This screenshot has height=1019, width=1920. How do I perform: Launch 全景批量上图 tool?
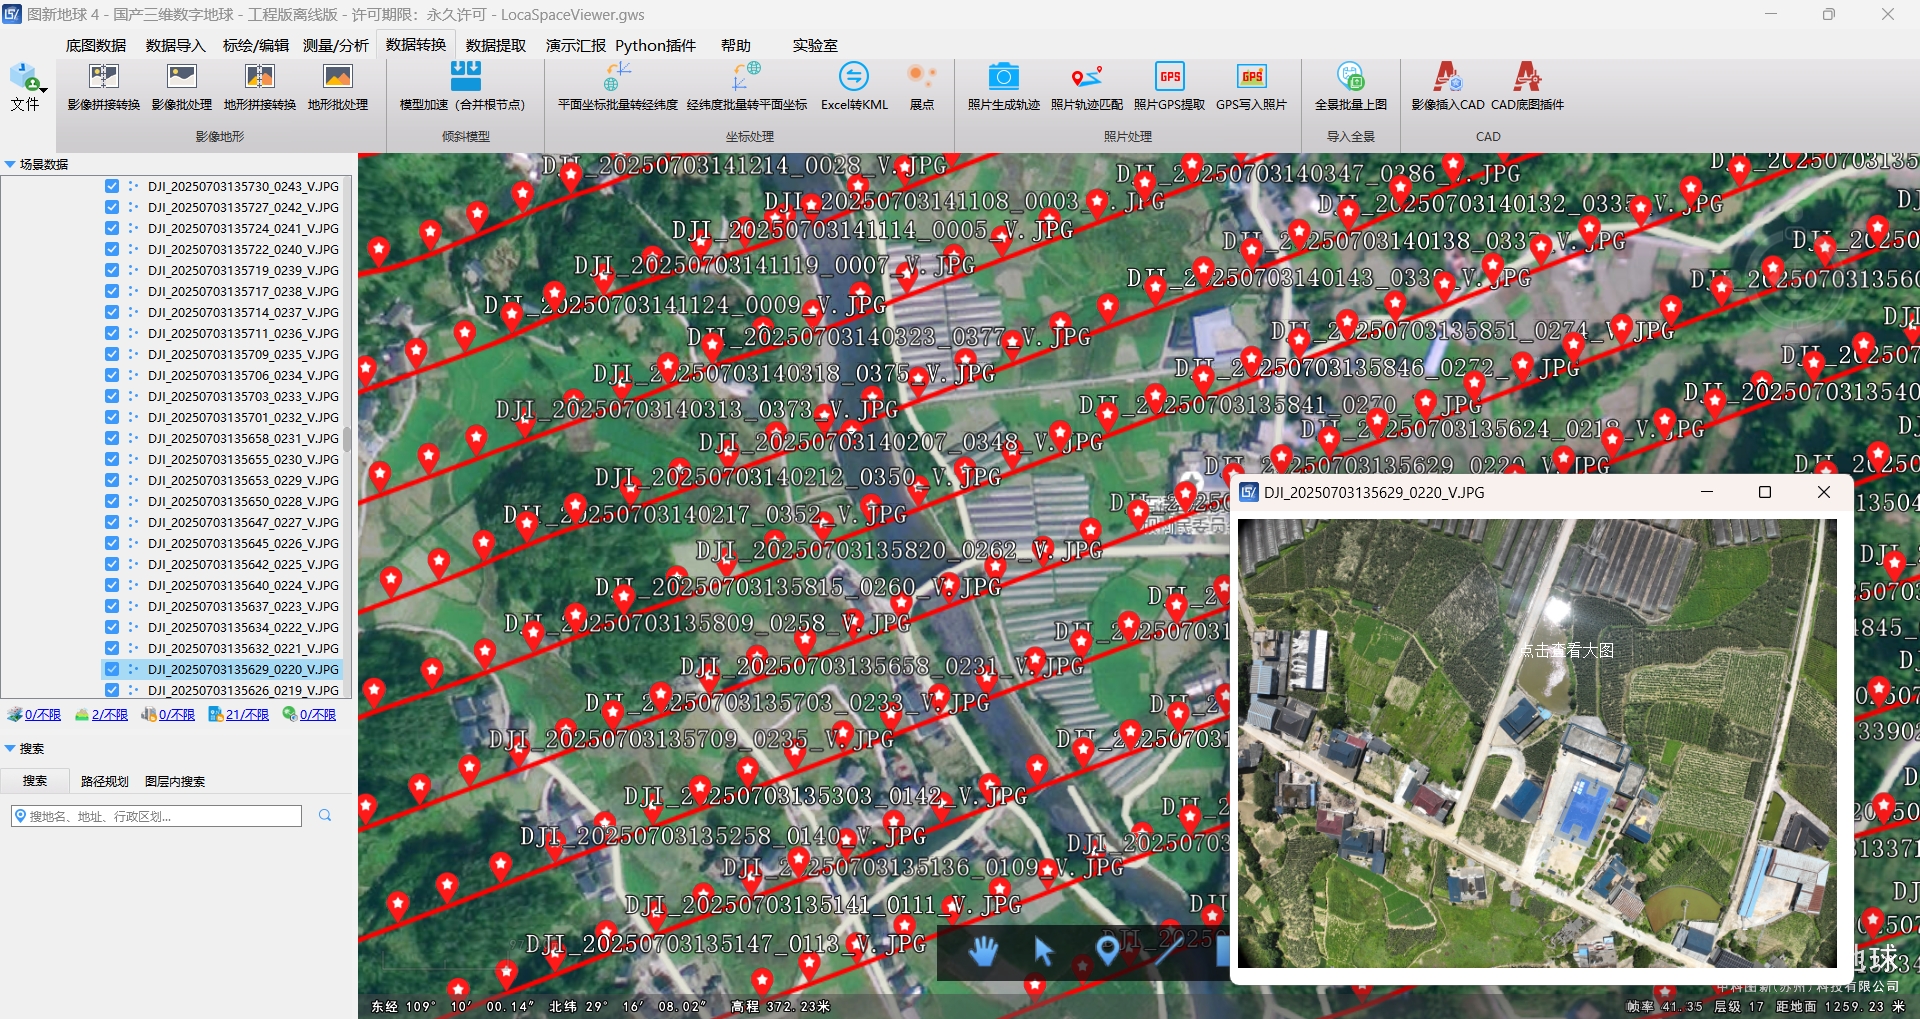[1351, 86]
